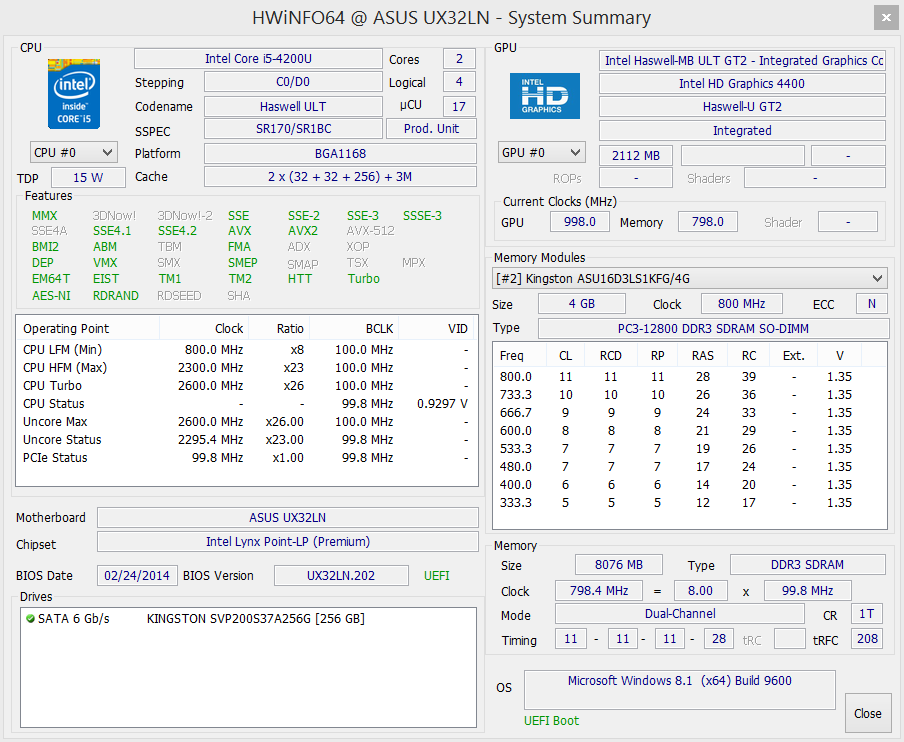Click the BIOS version UX32LN.202 field
This screenshot has height=742, width=904.
pyautogui.click(x=341, y=575)
